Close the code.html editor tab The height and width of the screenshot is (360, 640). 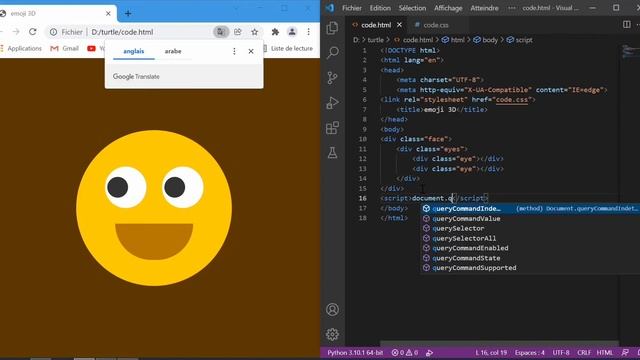(x=399, y=25)
